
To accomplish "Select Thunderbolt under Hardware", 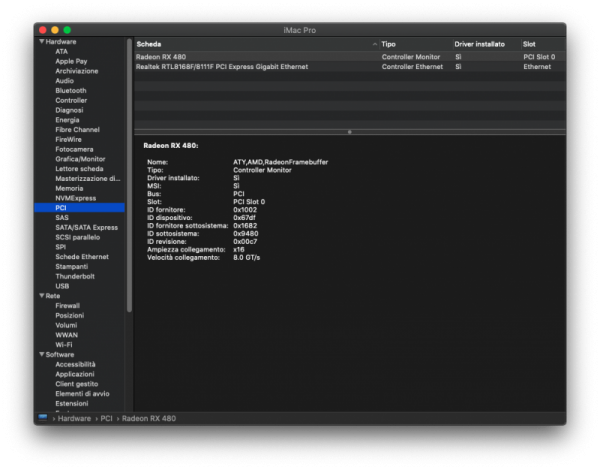I will tap(75, 276).
